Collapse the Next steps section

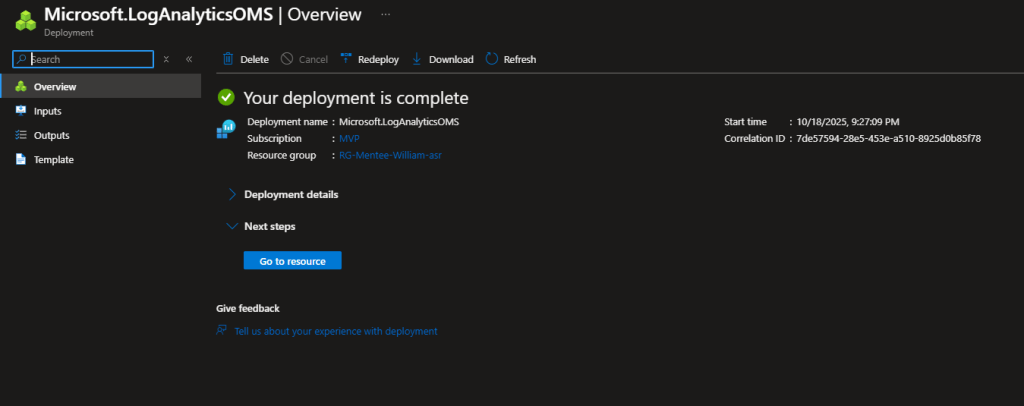coord(232,226)
